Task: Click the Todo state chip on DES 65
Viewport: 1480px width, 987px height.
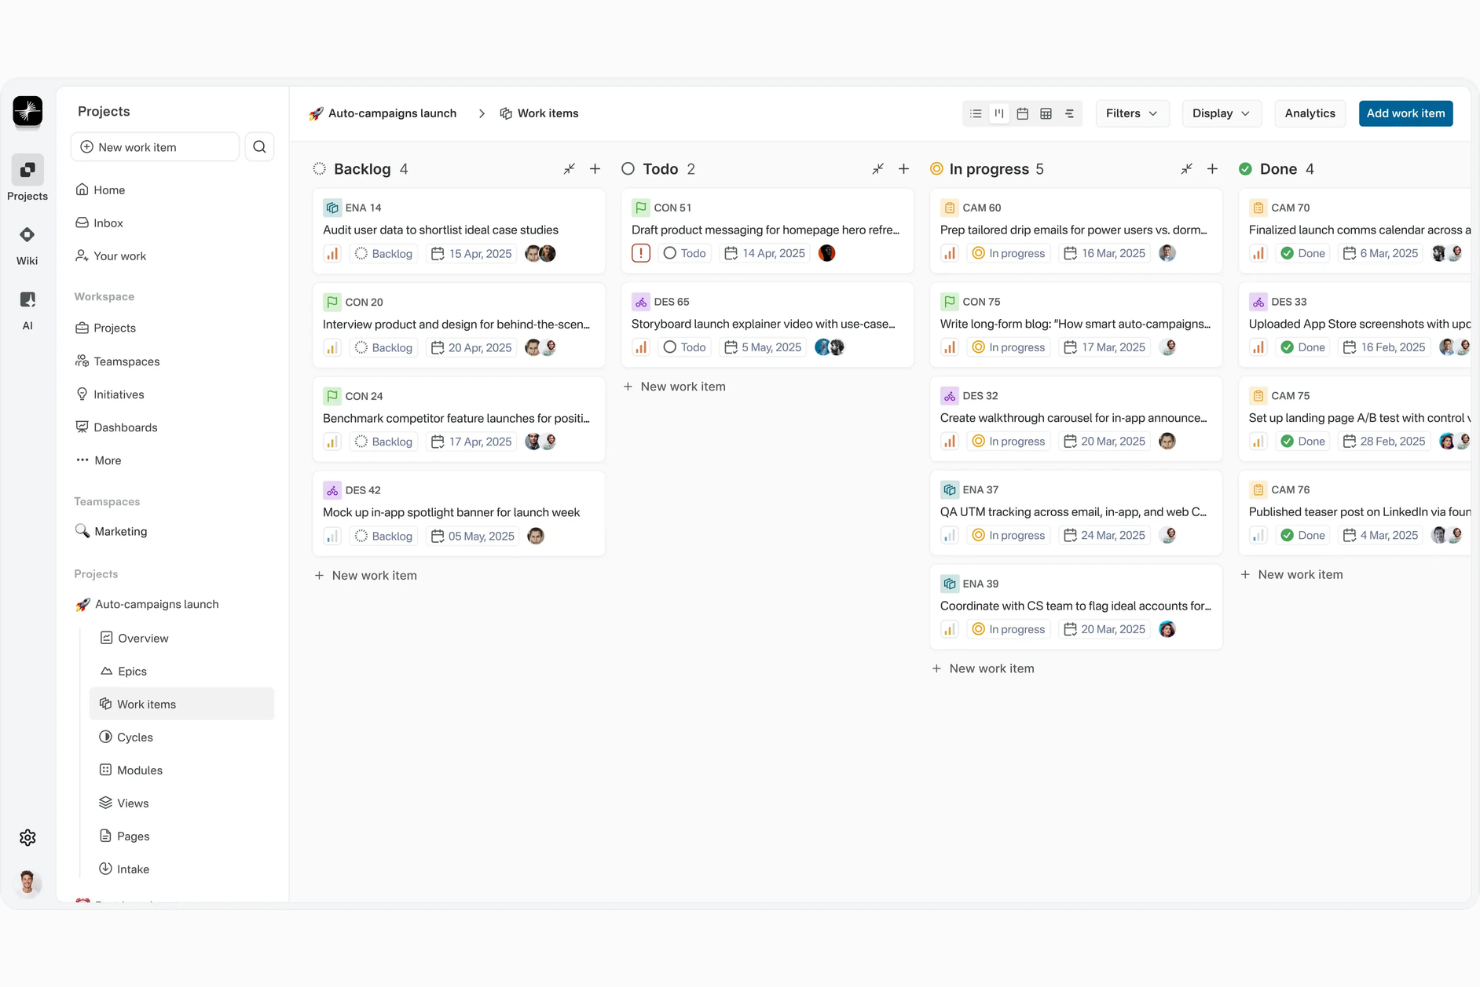Action: [684, 348]
